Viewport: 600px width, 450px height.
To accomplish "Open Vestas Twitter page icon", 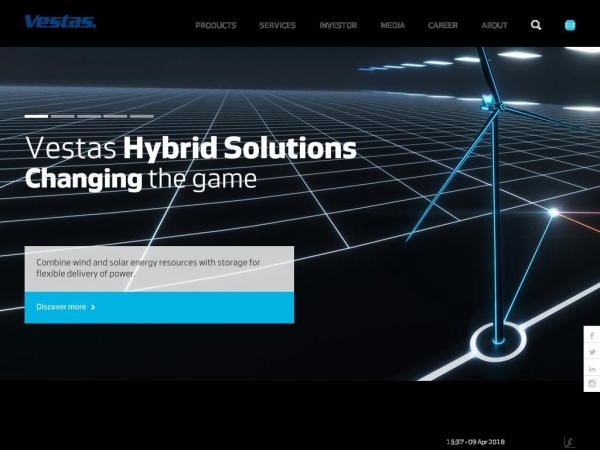I will click(592, 352).
